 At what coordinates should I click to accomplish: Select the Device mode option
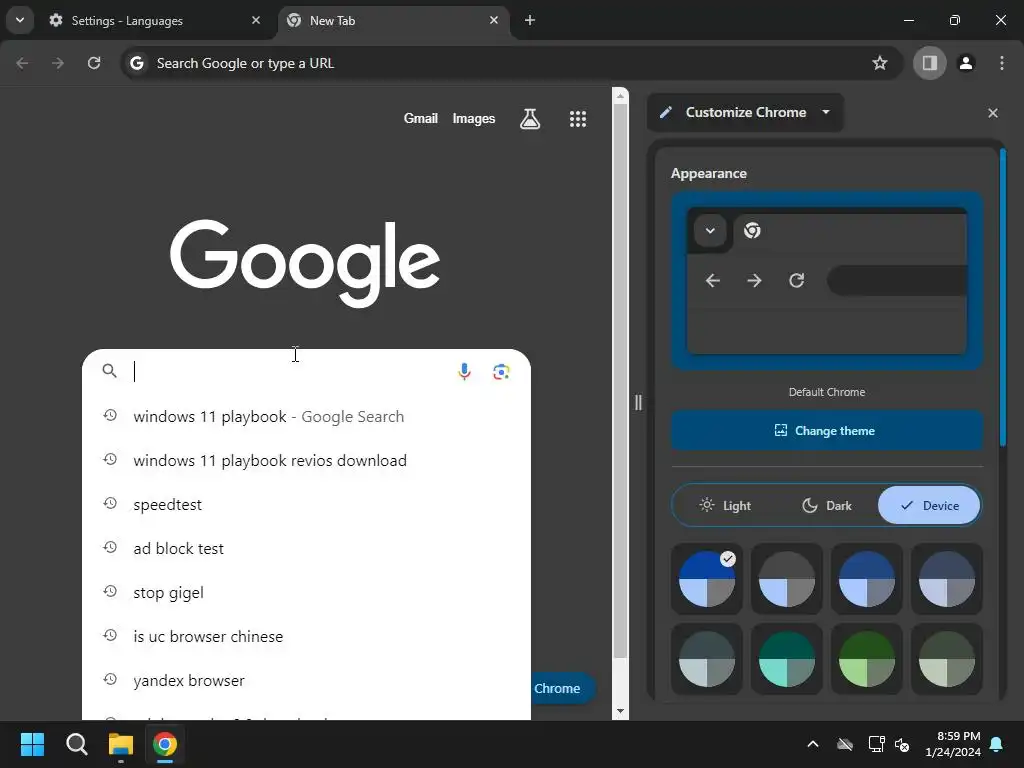tap(929, 505)
